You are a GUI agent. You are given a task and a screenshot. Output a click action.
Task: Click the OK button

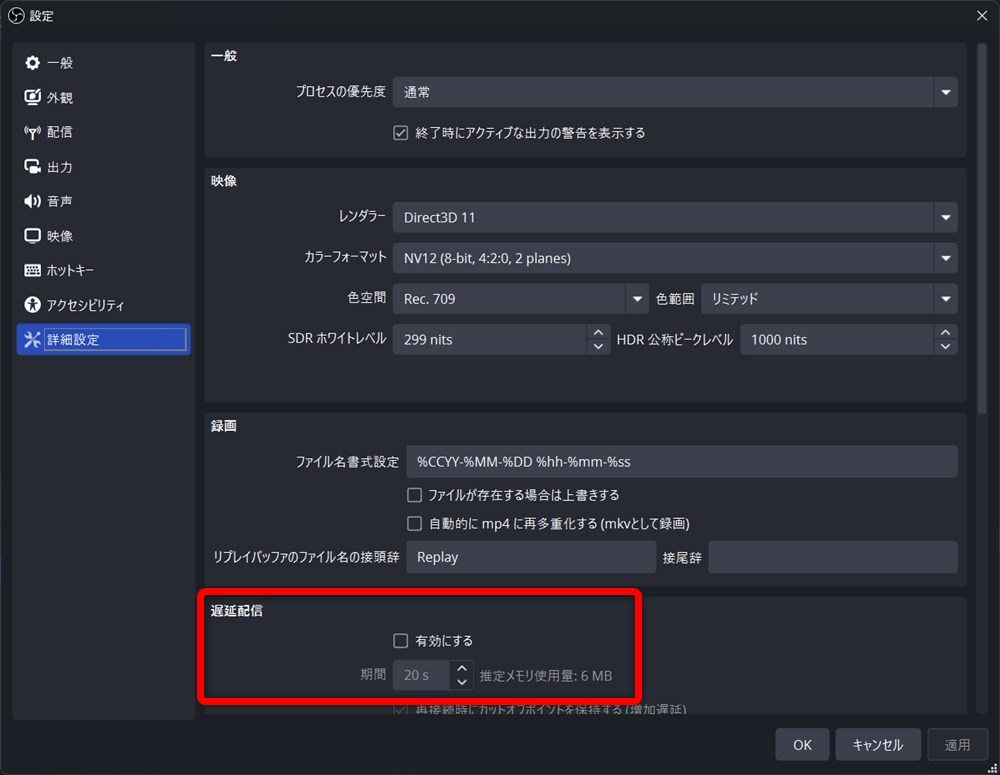802,744
